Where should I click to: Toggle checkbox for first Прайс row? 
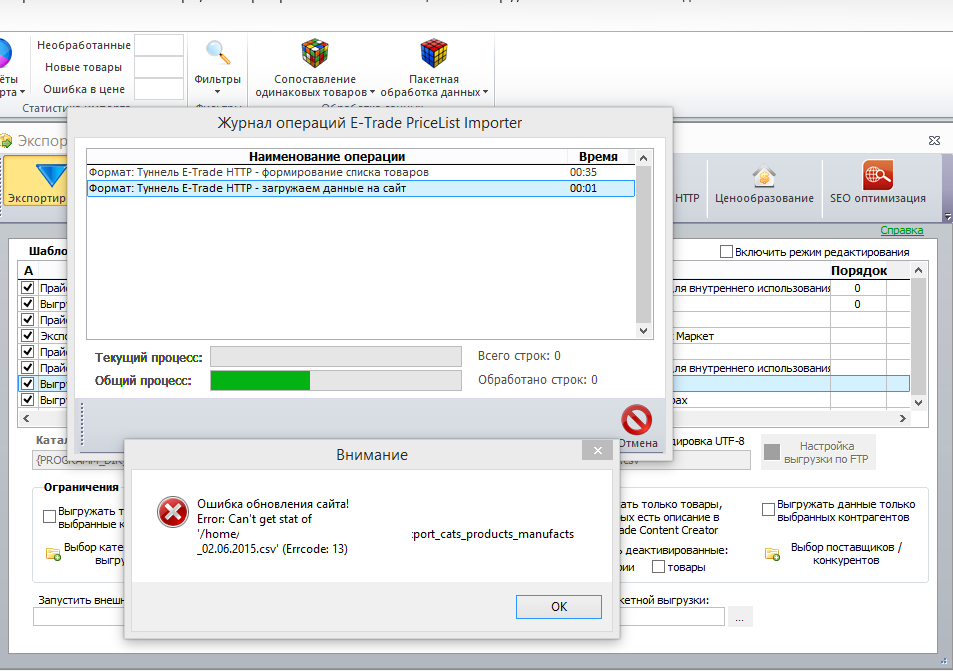point(27,287)
